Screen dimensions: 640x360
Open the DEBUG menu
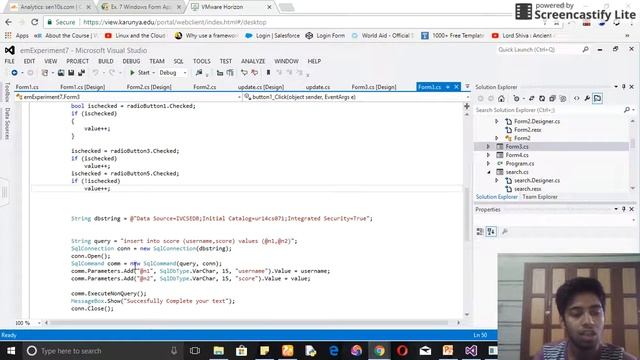point(131,61)
